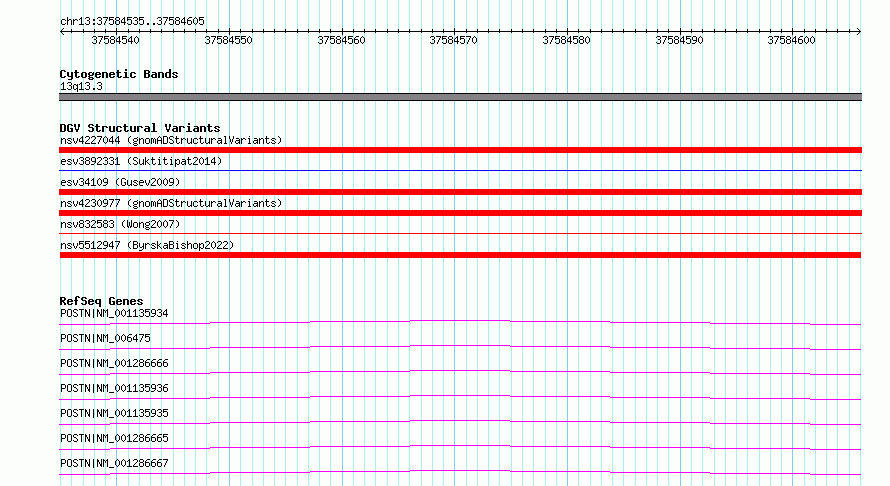Click the left arrow of the ruler
This screenshot has height=486, width=890.
point(62,31)
